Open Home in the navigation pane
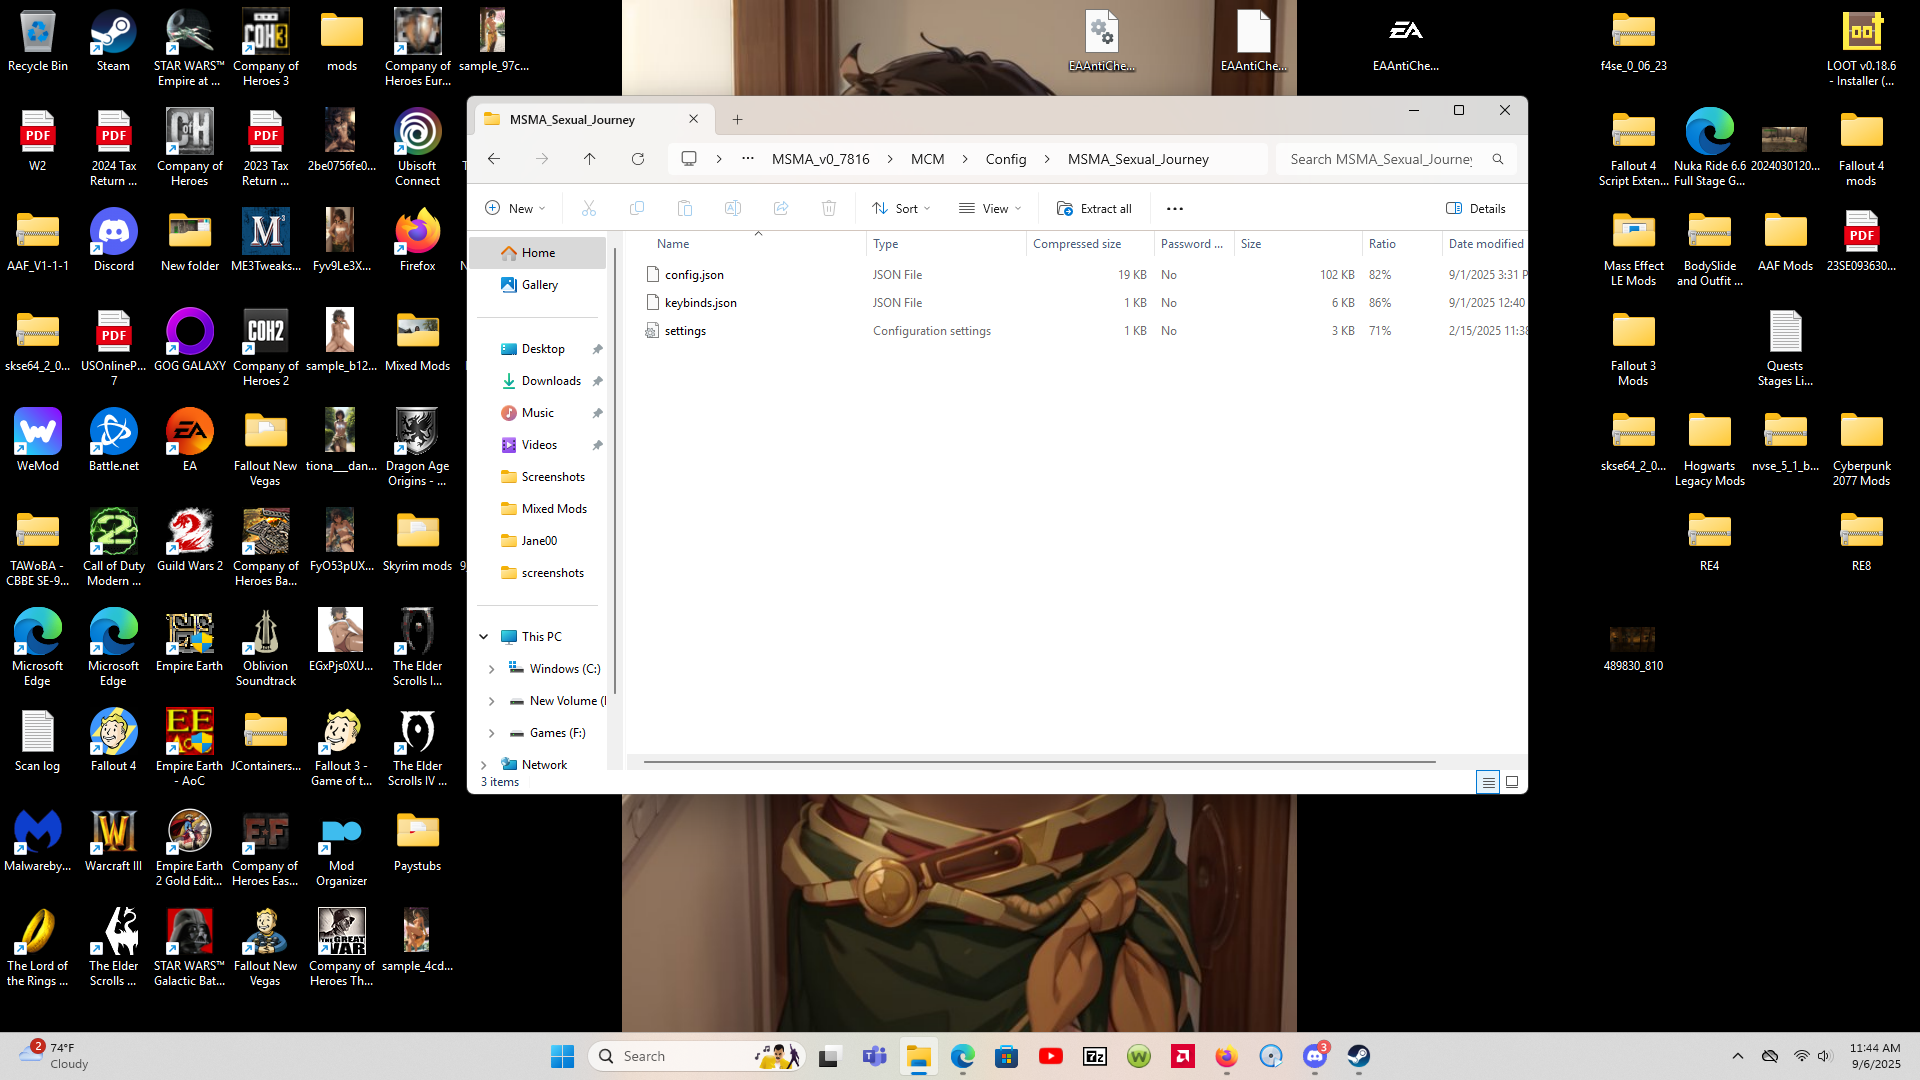The width and height of the screenshot is (1920, 1080). 538,253
